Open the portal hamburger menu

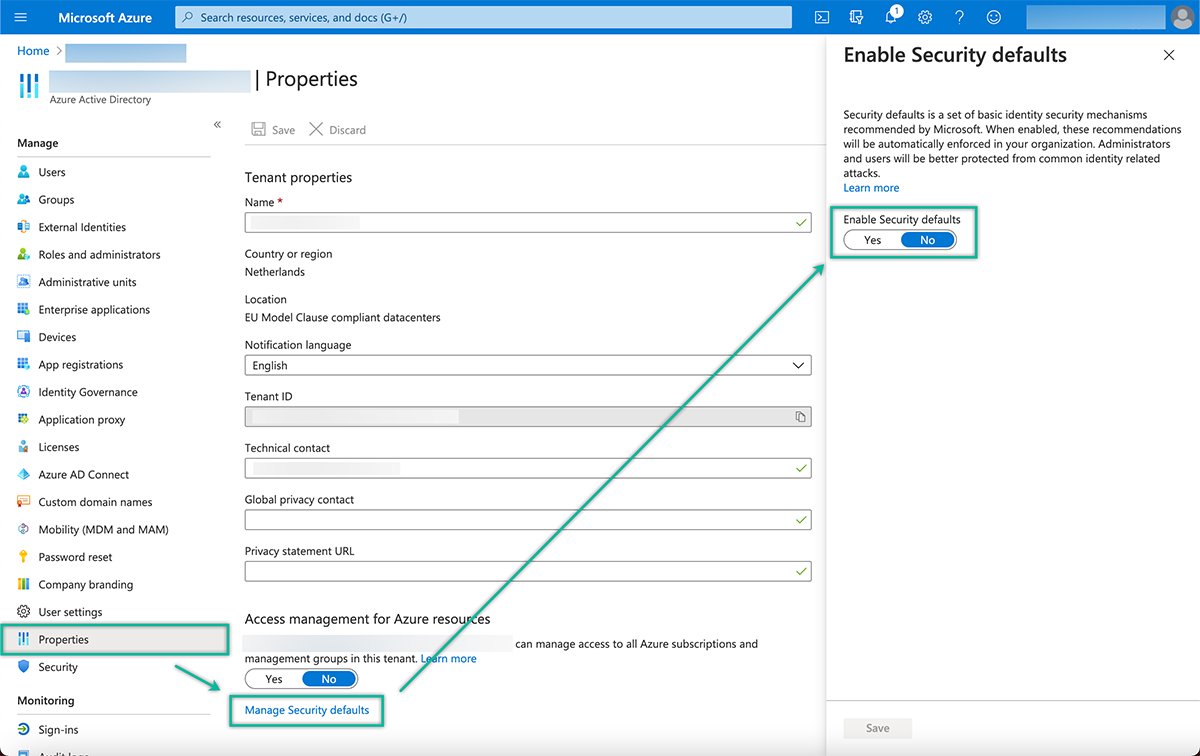tap(20, 16)
